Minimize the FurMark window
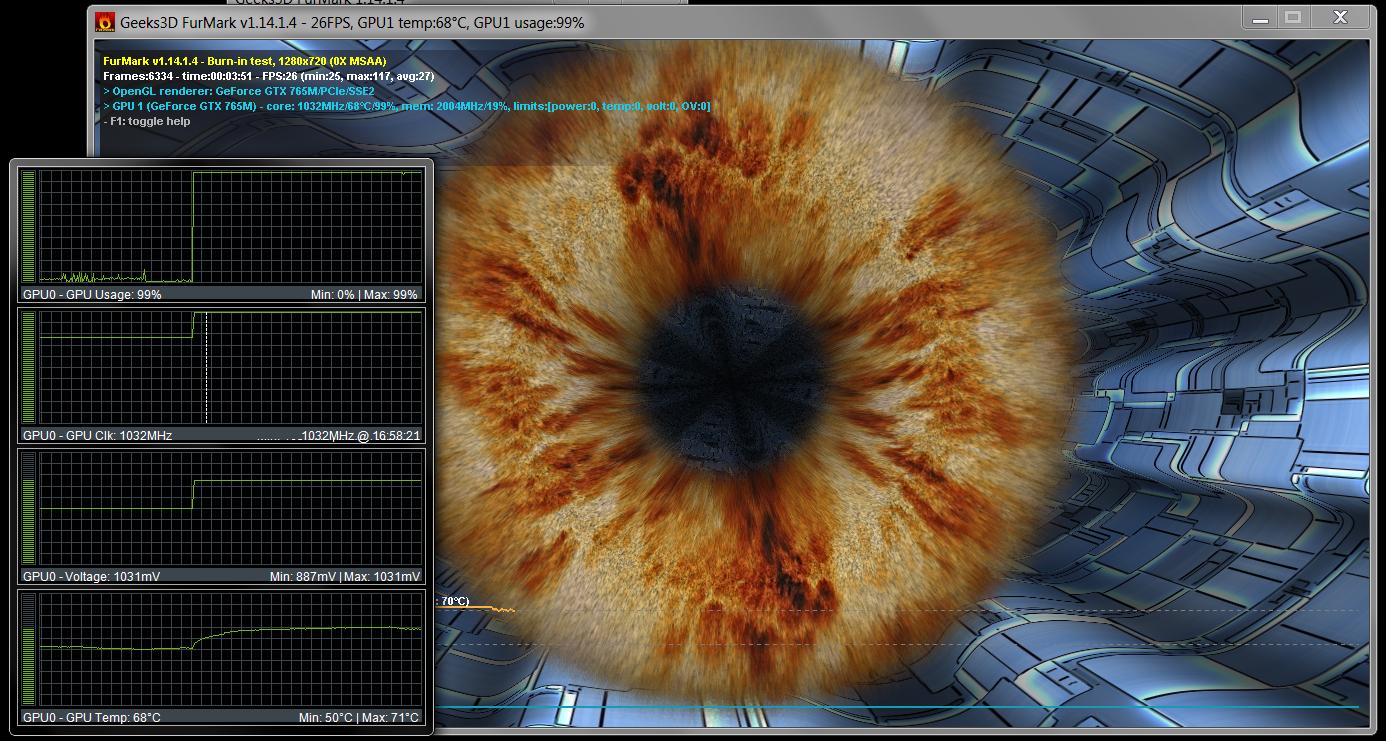The height and width of the screenshot is (741, 1386). [1261, 18]
